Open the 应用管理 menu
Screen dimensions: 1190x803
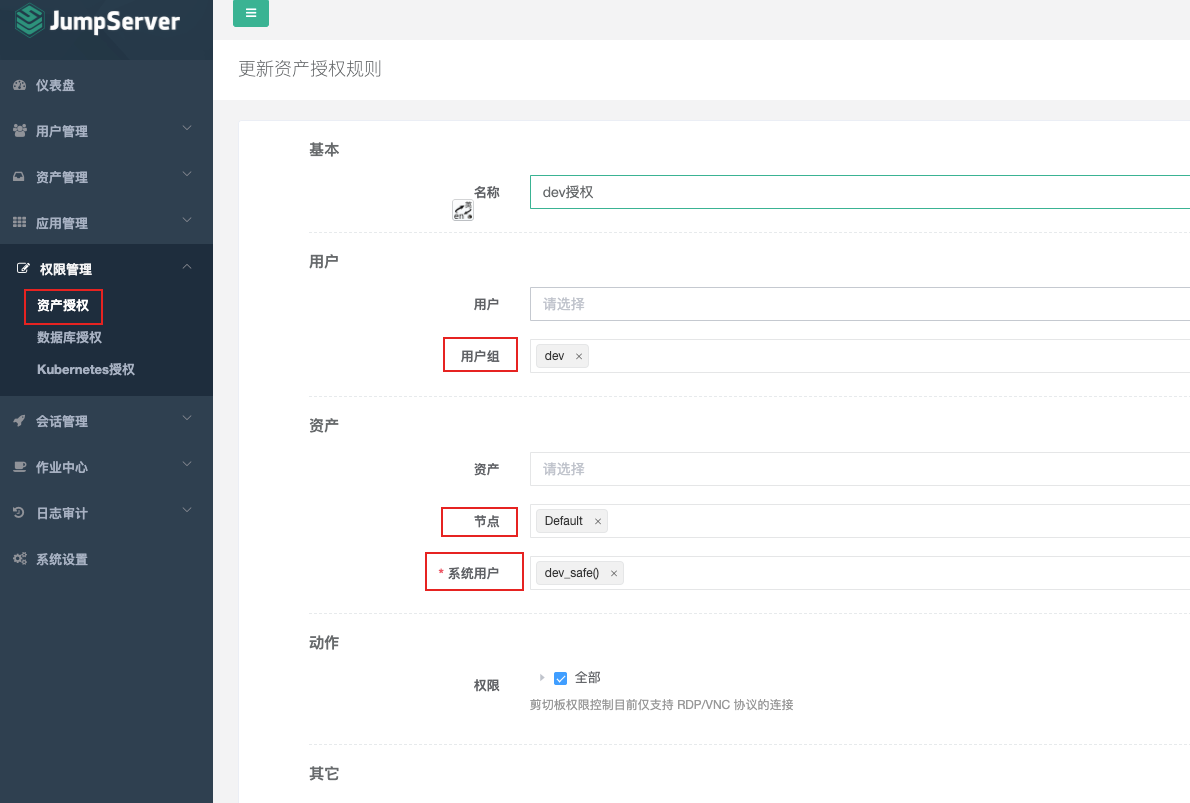click(x=106, y=222)
